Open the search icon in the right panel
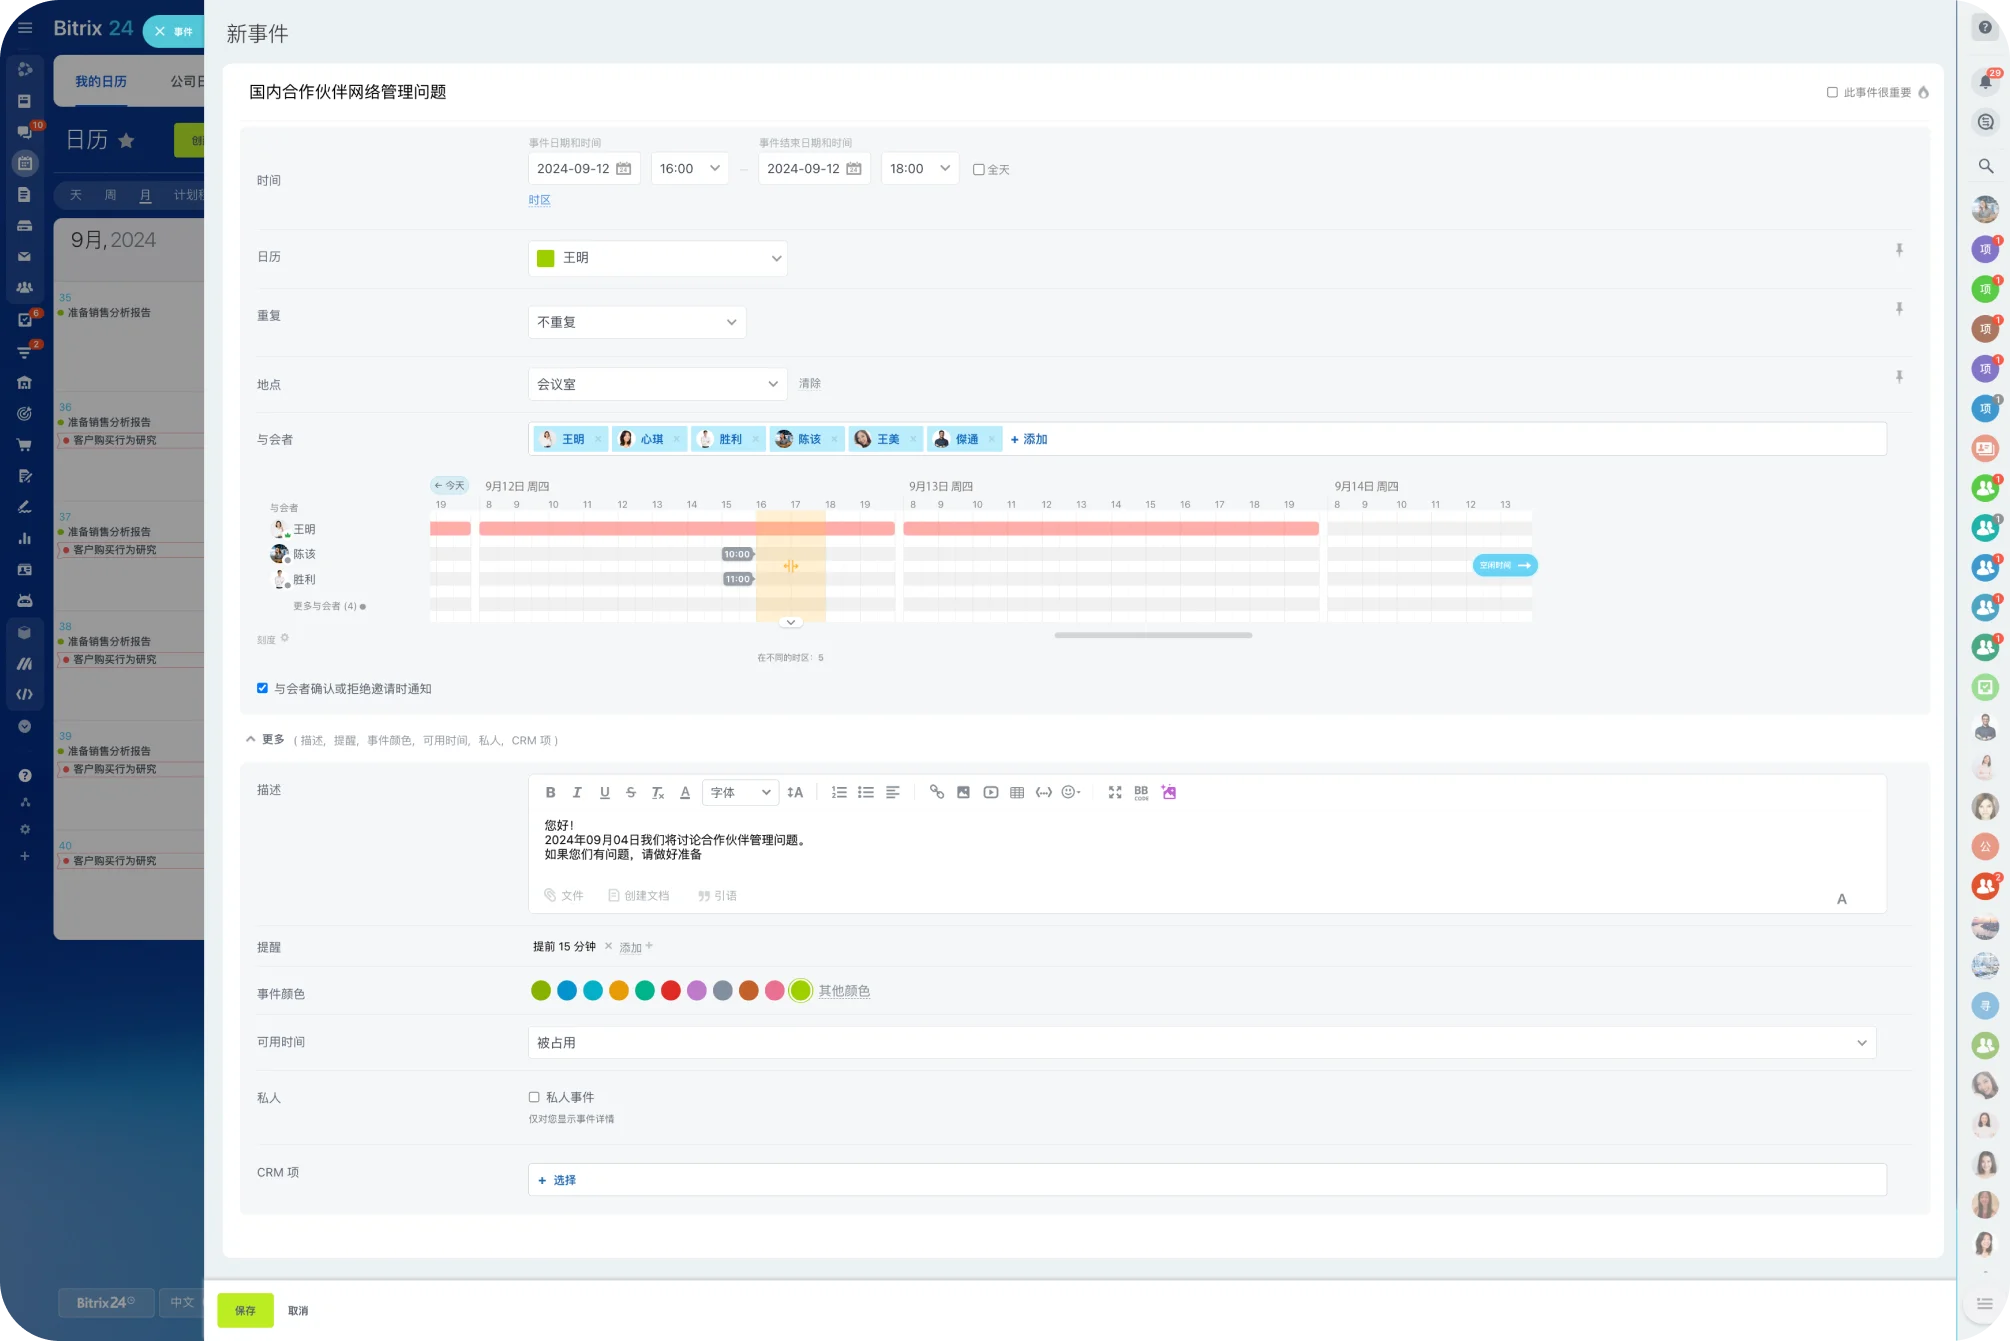2010x1341 pixels. coord(1986,166)
